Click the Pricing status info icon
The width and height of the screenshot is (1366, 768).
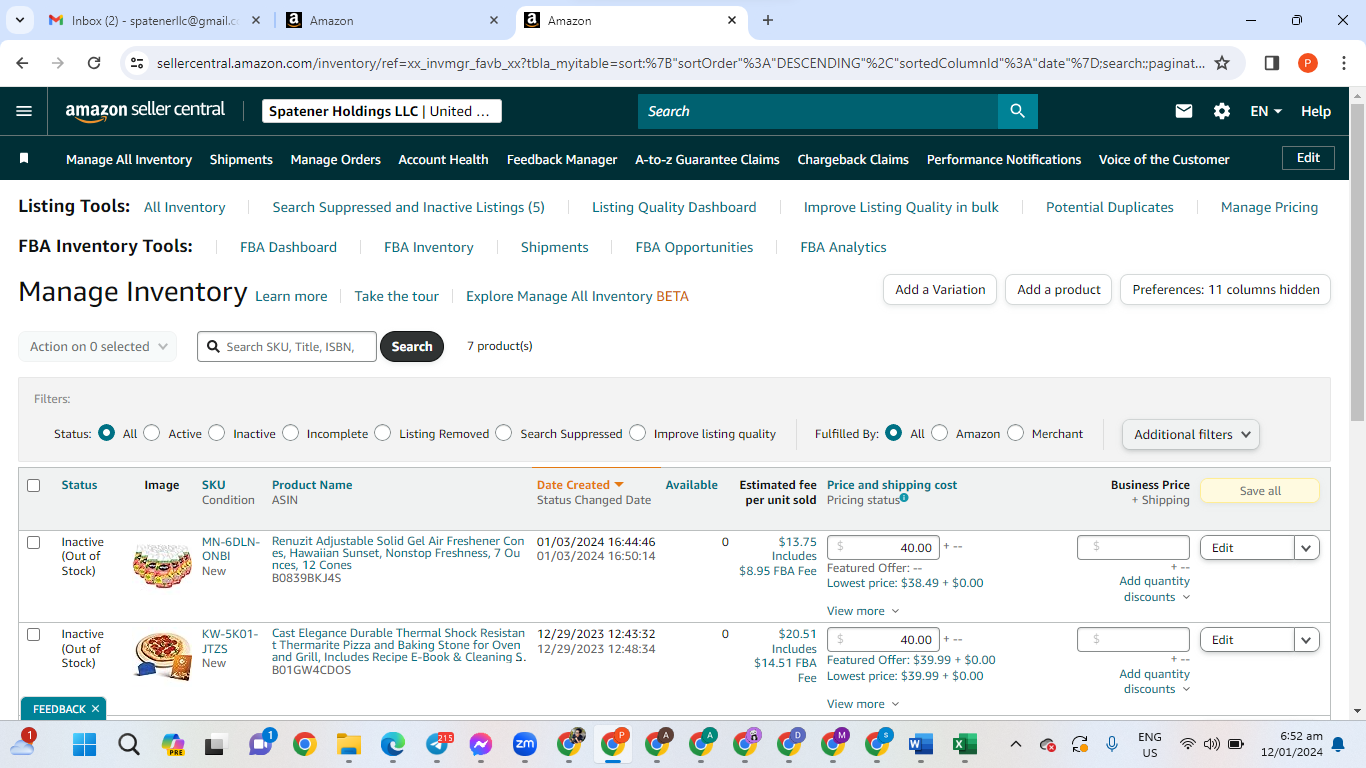904,498
